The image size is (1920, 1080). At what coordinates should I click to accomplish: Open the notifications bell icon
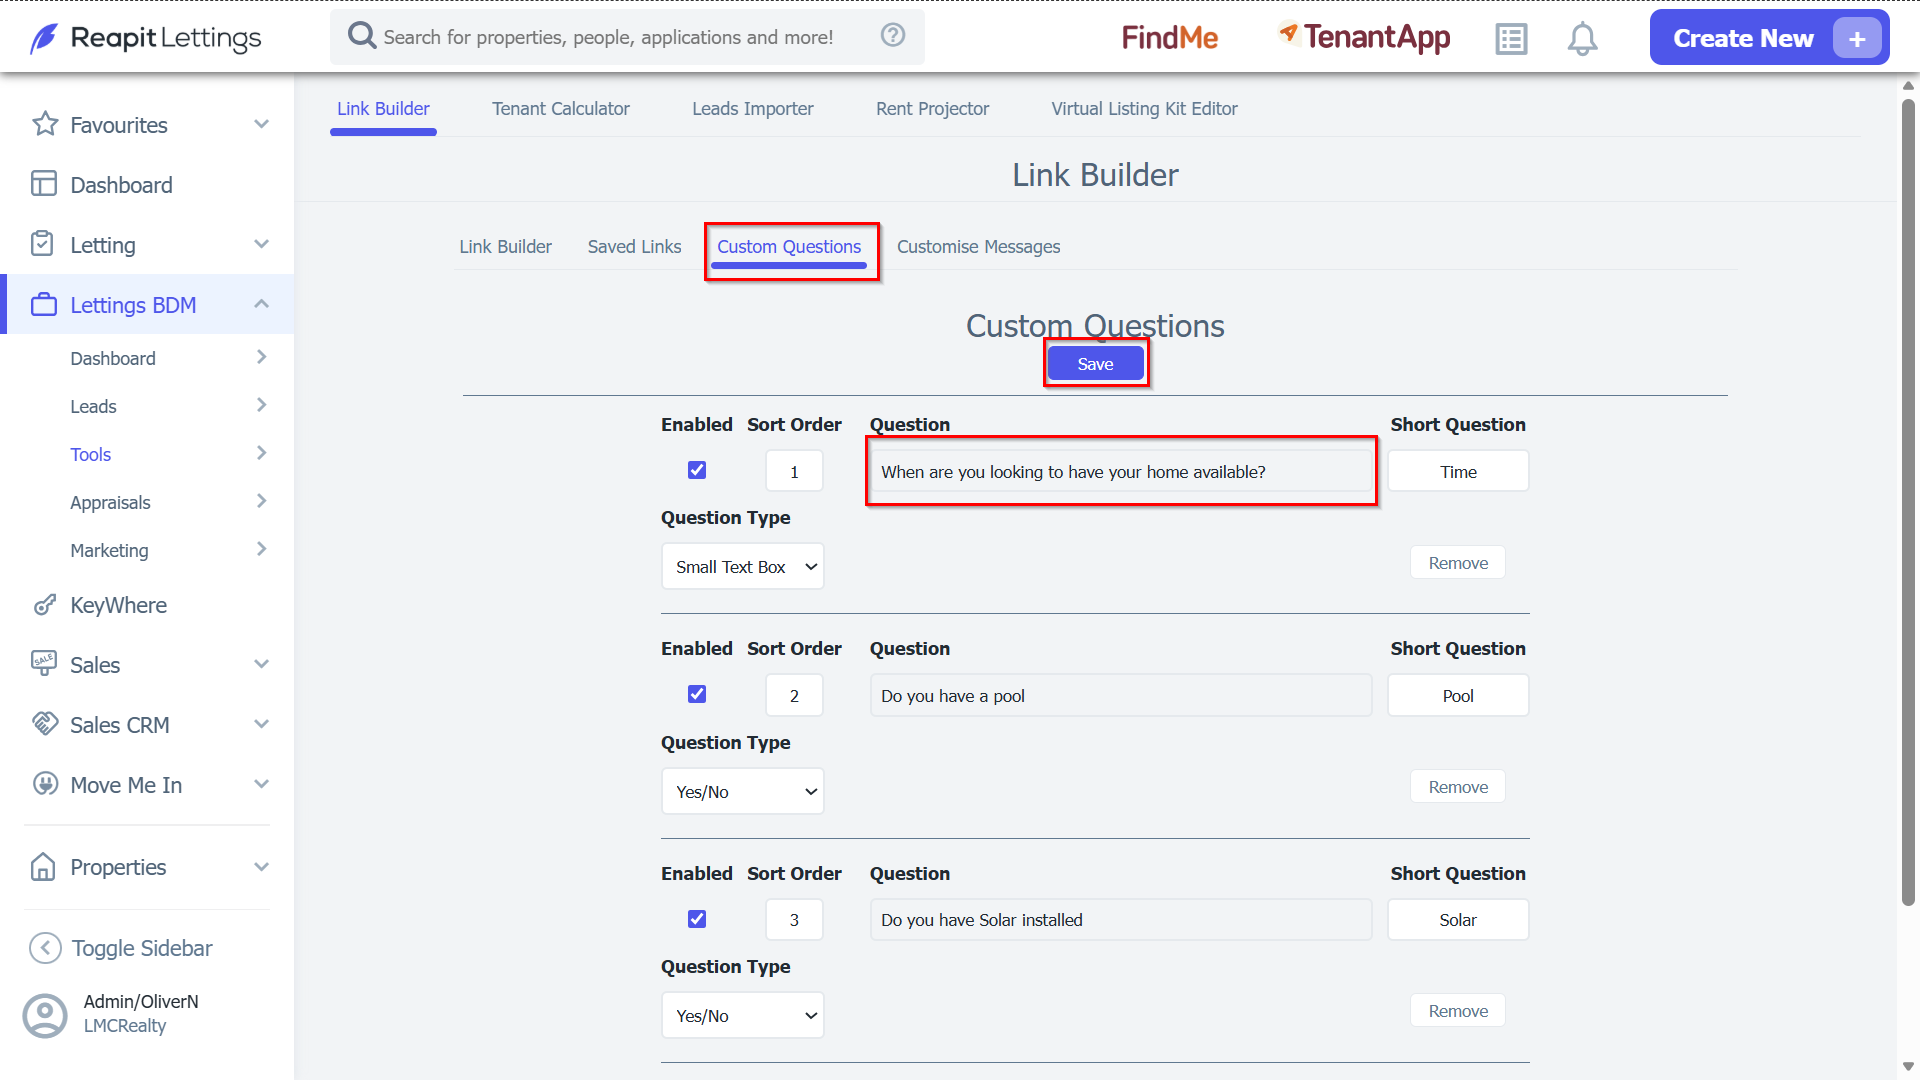[x=1582, y=39]
